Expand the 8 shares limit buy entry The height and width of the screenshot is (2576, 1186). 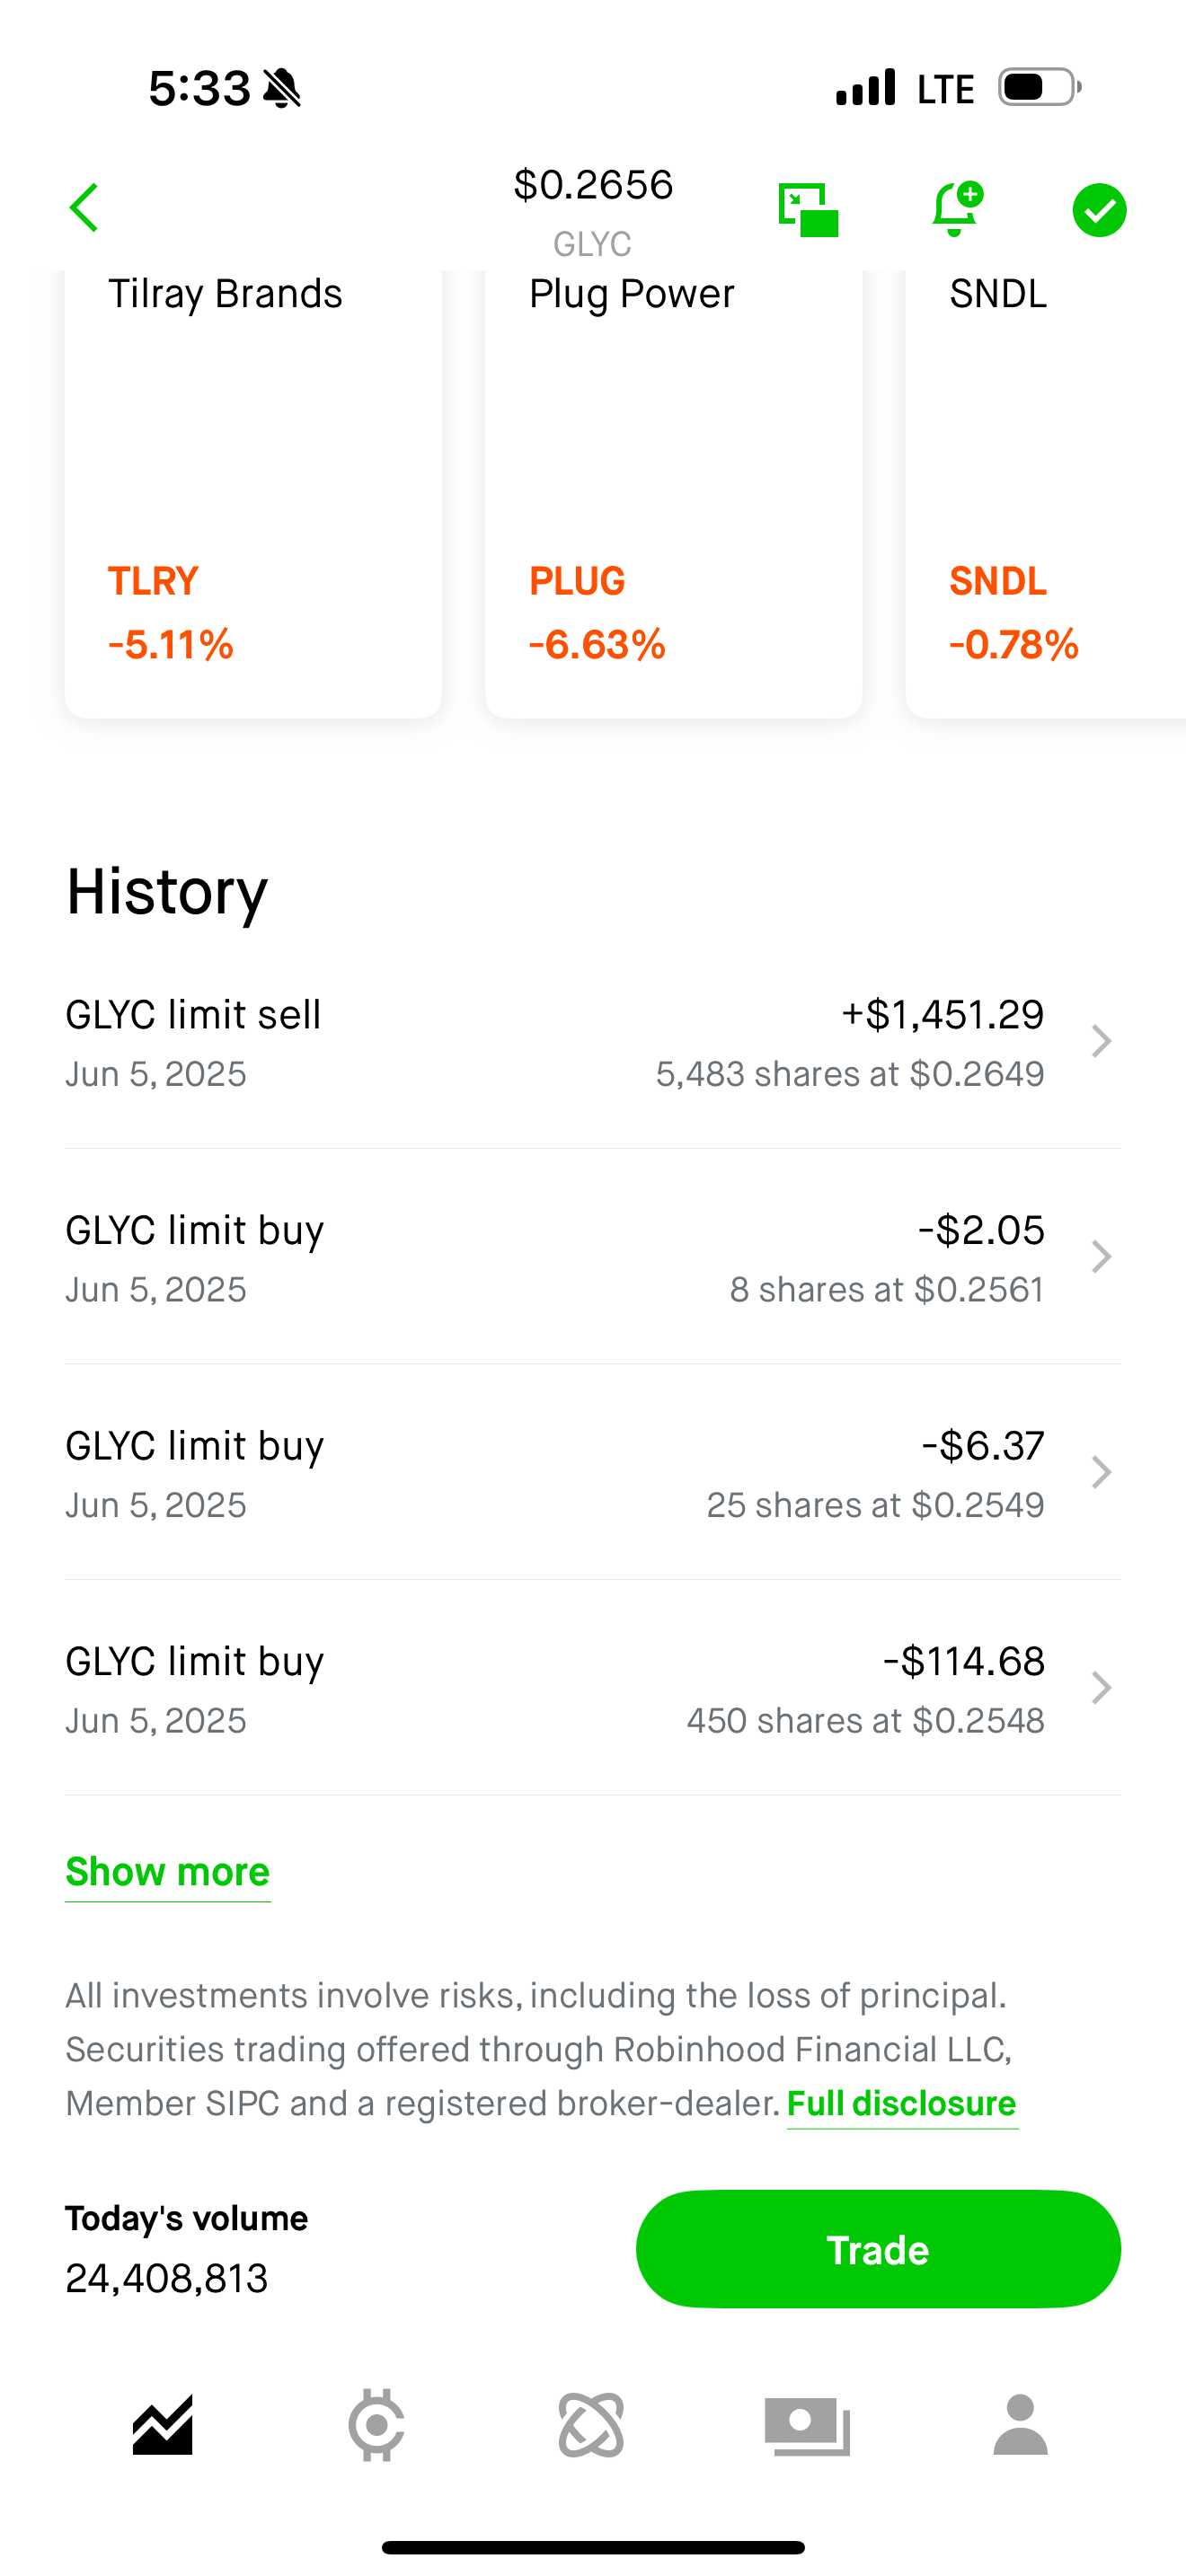tap(592, 1258)
